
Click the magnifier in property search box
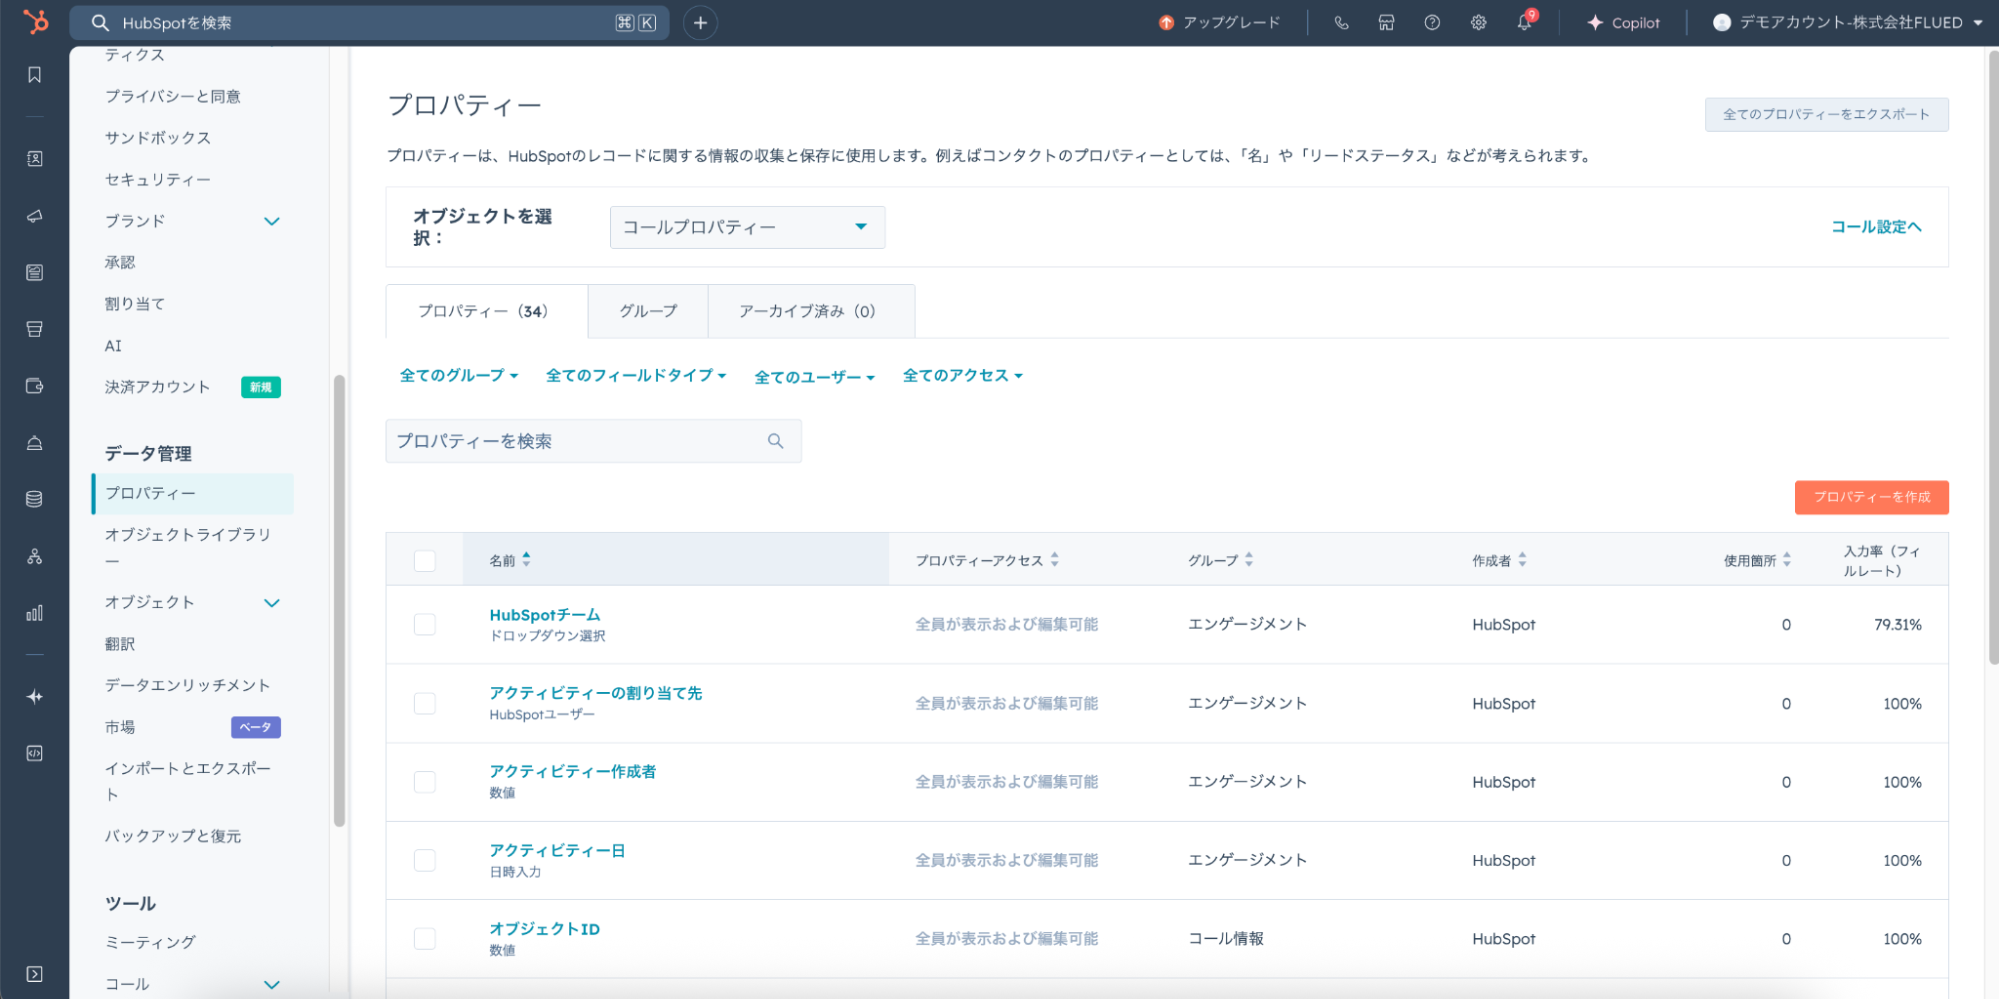click(x=775, y=441)
